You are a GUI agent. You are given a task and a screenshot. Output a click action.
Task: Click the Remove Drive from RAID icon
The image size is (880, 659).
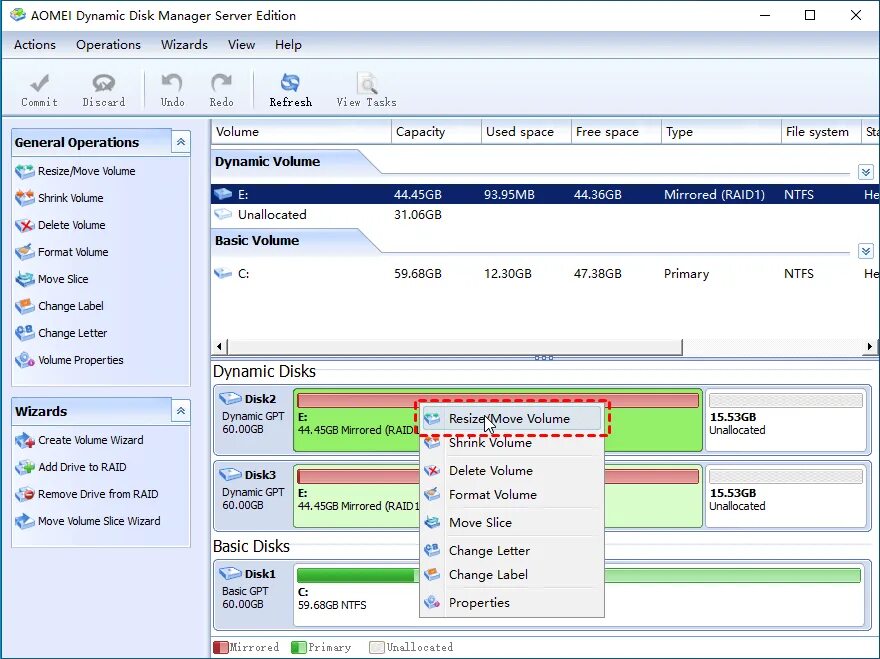25,494
